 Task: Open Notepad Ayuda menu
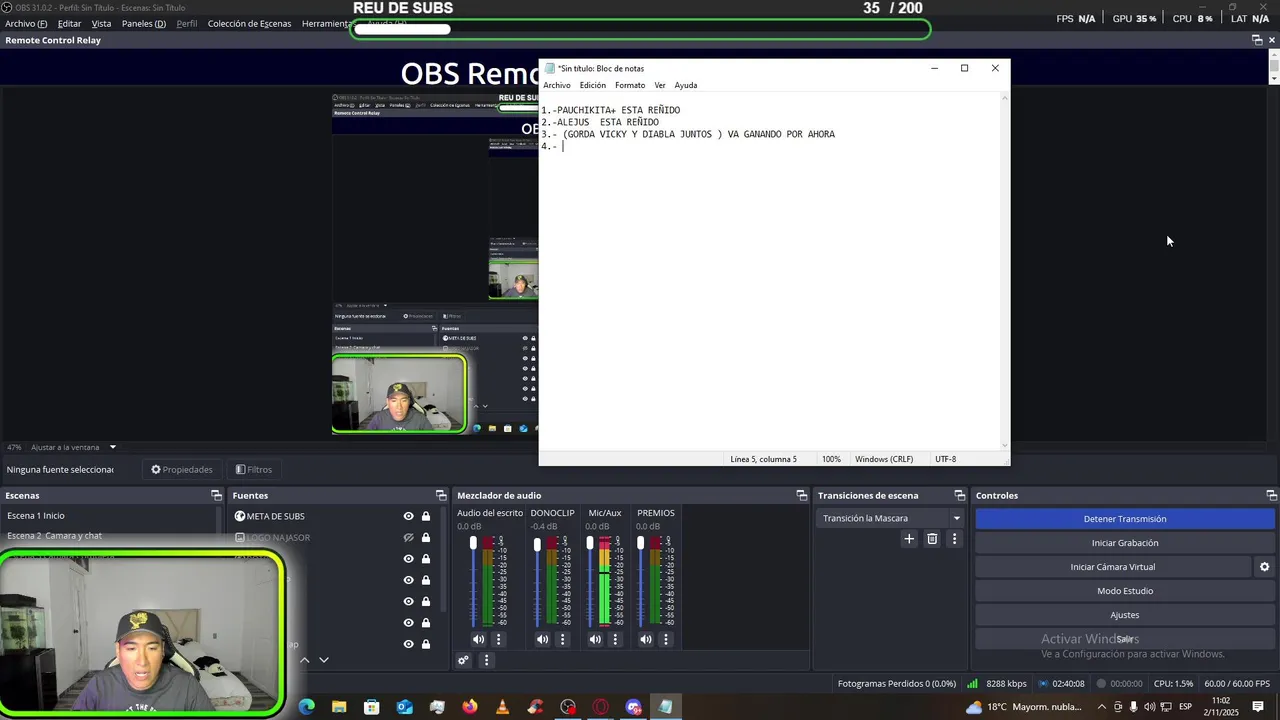tap(686, 85)
